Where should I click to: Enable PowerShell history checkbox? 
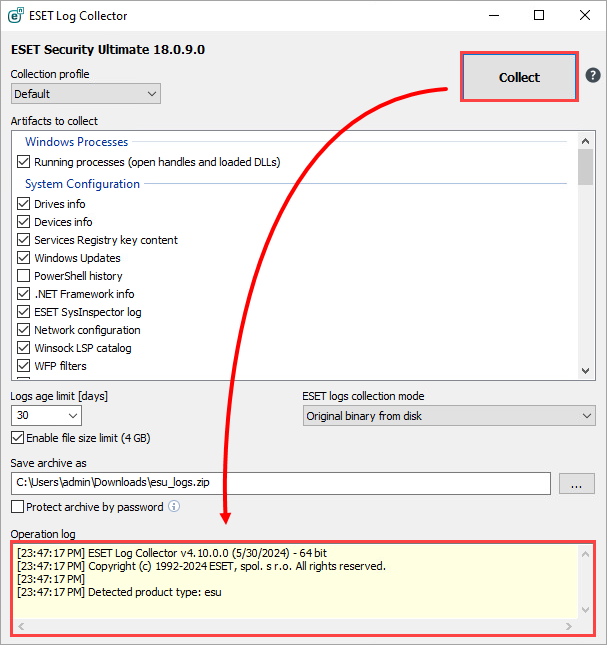click(23, 276)
